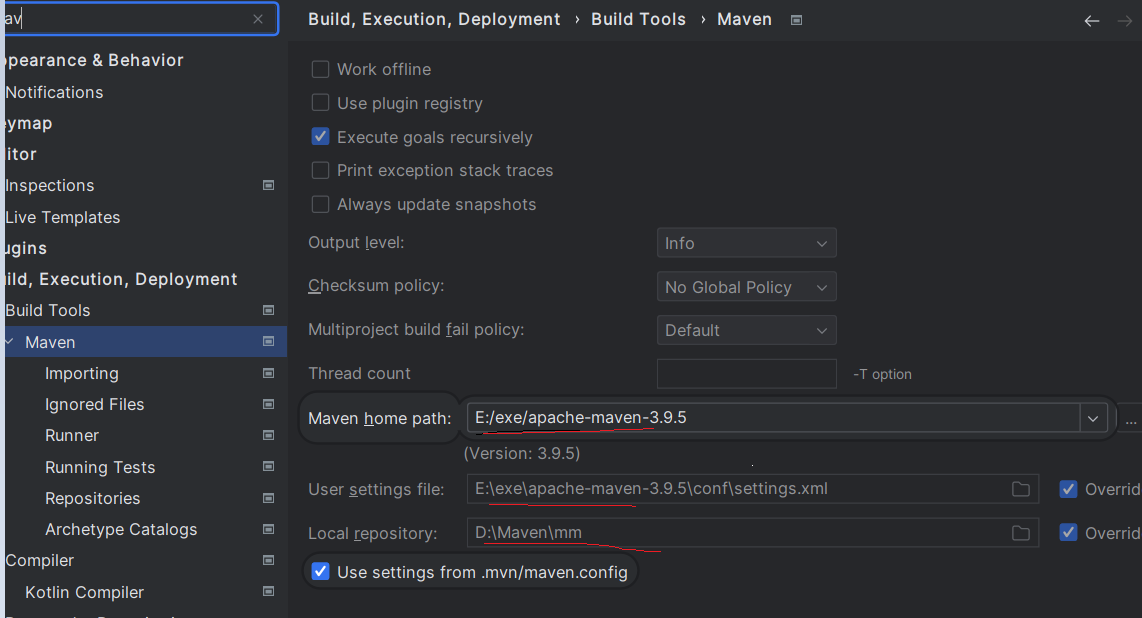
Task: Open Keymap settings page
Action: 26,124
